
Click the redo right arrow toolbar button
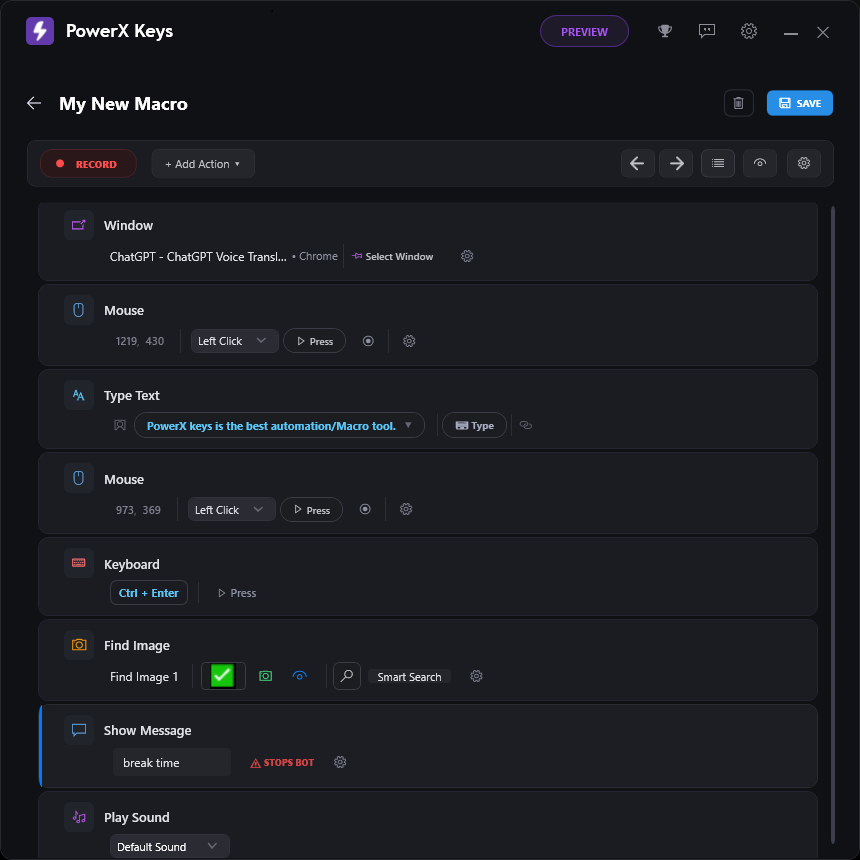click(x=676, y=163)
